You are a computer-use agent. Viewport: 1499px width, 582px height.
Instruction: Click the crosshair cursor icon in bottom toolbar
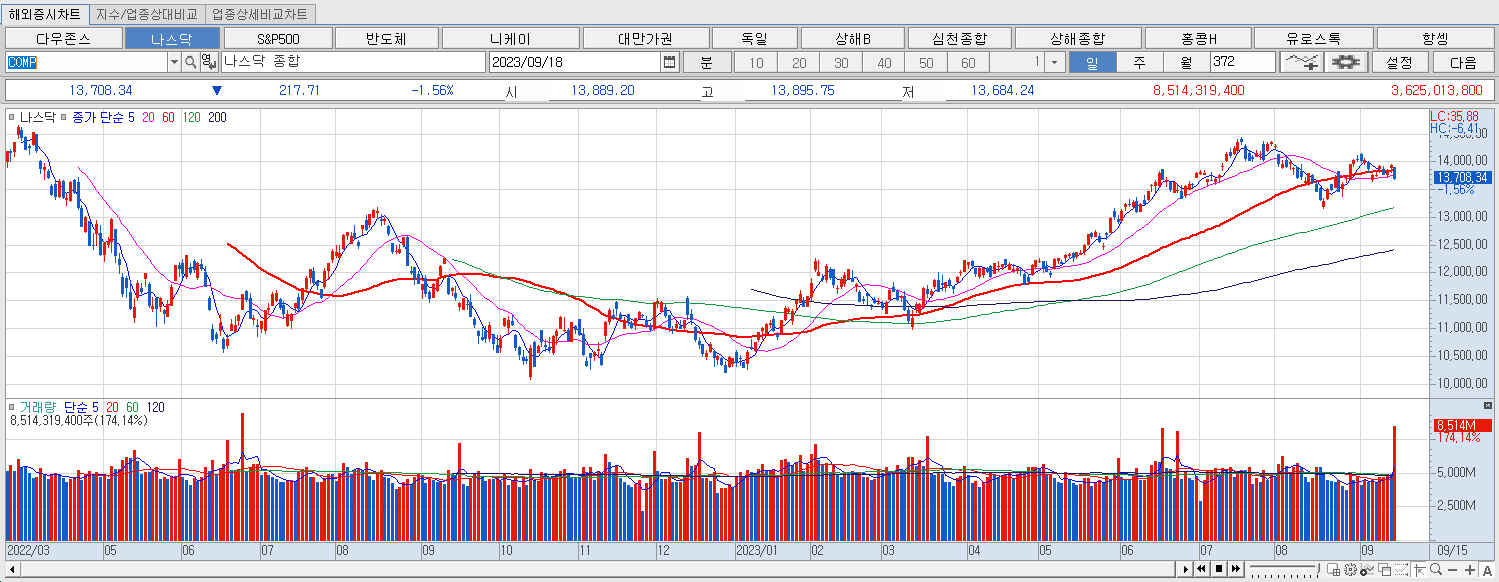pyautogui.click(x=1420, y=570)
